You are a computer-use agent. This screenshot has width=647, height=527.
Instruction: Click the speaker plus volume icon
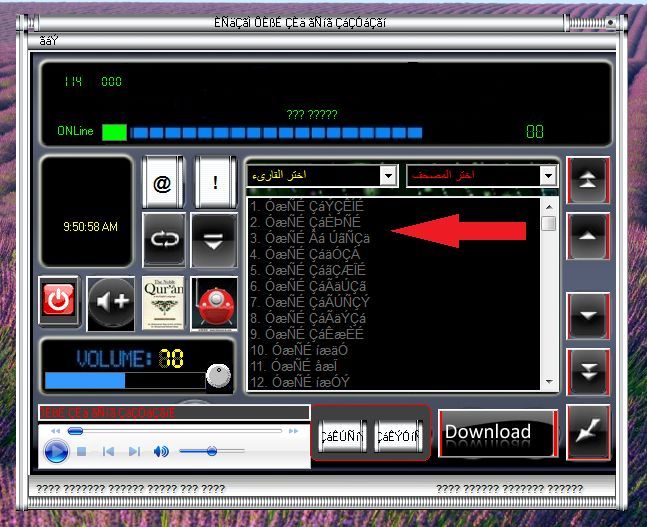tap(111, 302)
